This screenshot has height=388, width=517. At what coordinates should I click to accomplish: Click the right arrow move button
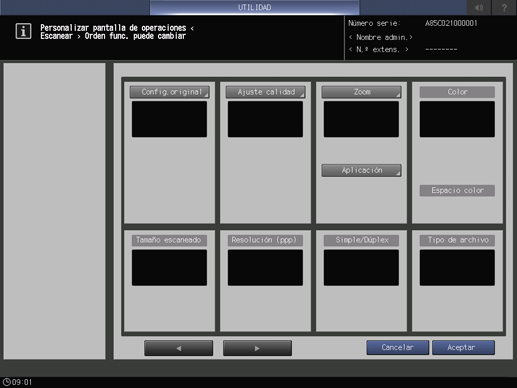(257, 348)
